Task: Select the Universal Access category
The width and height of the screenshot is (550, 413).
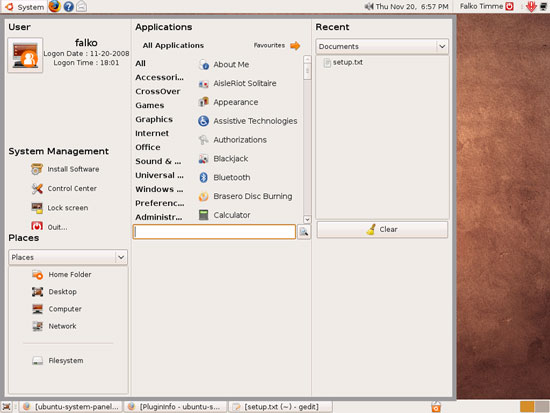Action: coord(159,175)
